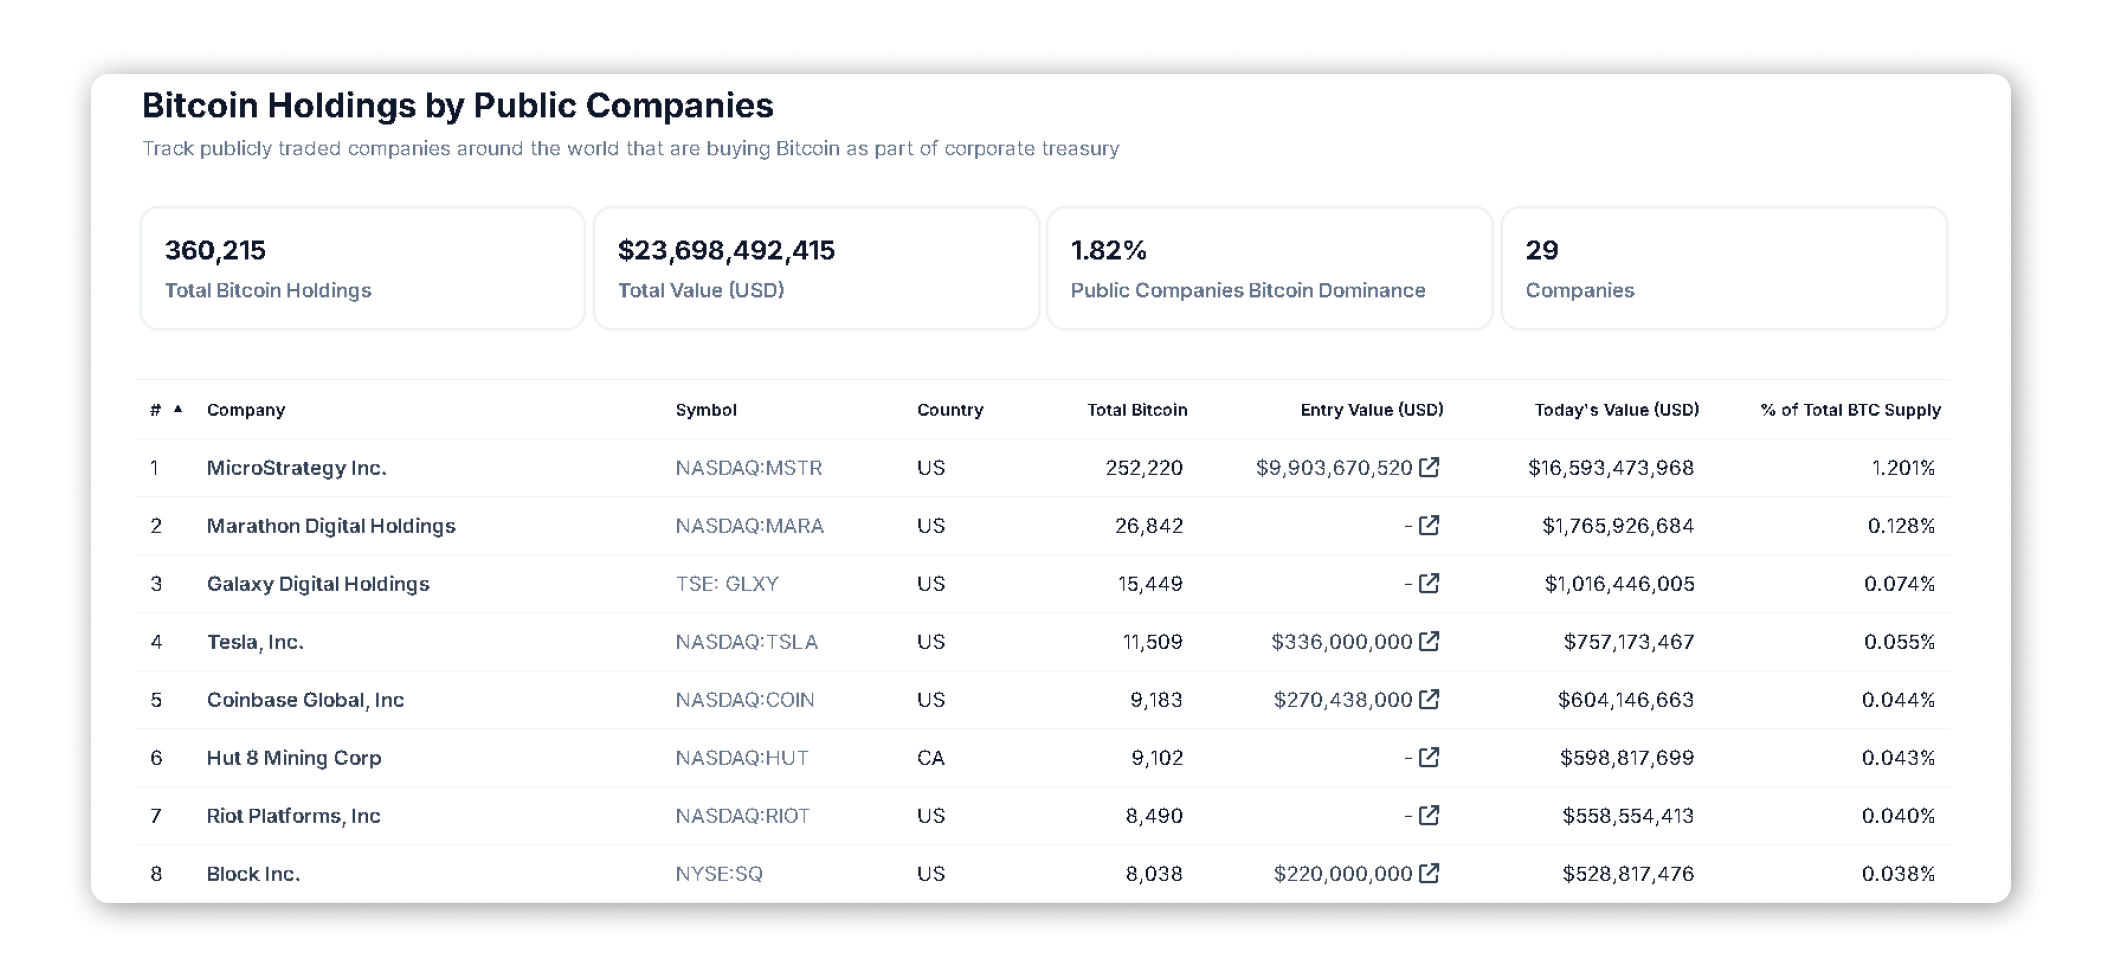Select the 252,220 total bitcoin value
This screenshot has height=977, width=2101.
(x=1144, y=468)
